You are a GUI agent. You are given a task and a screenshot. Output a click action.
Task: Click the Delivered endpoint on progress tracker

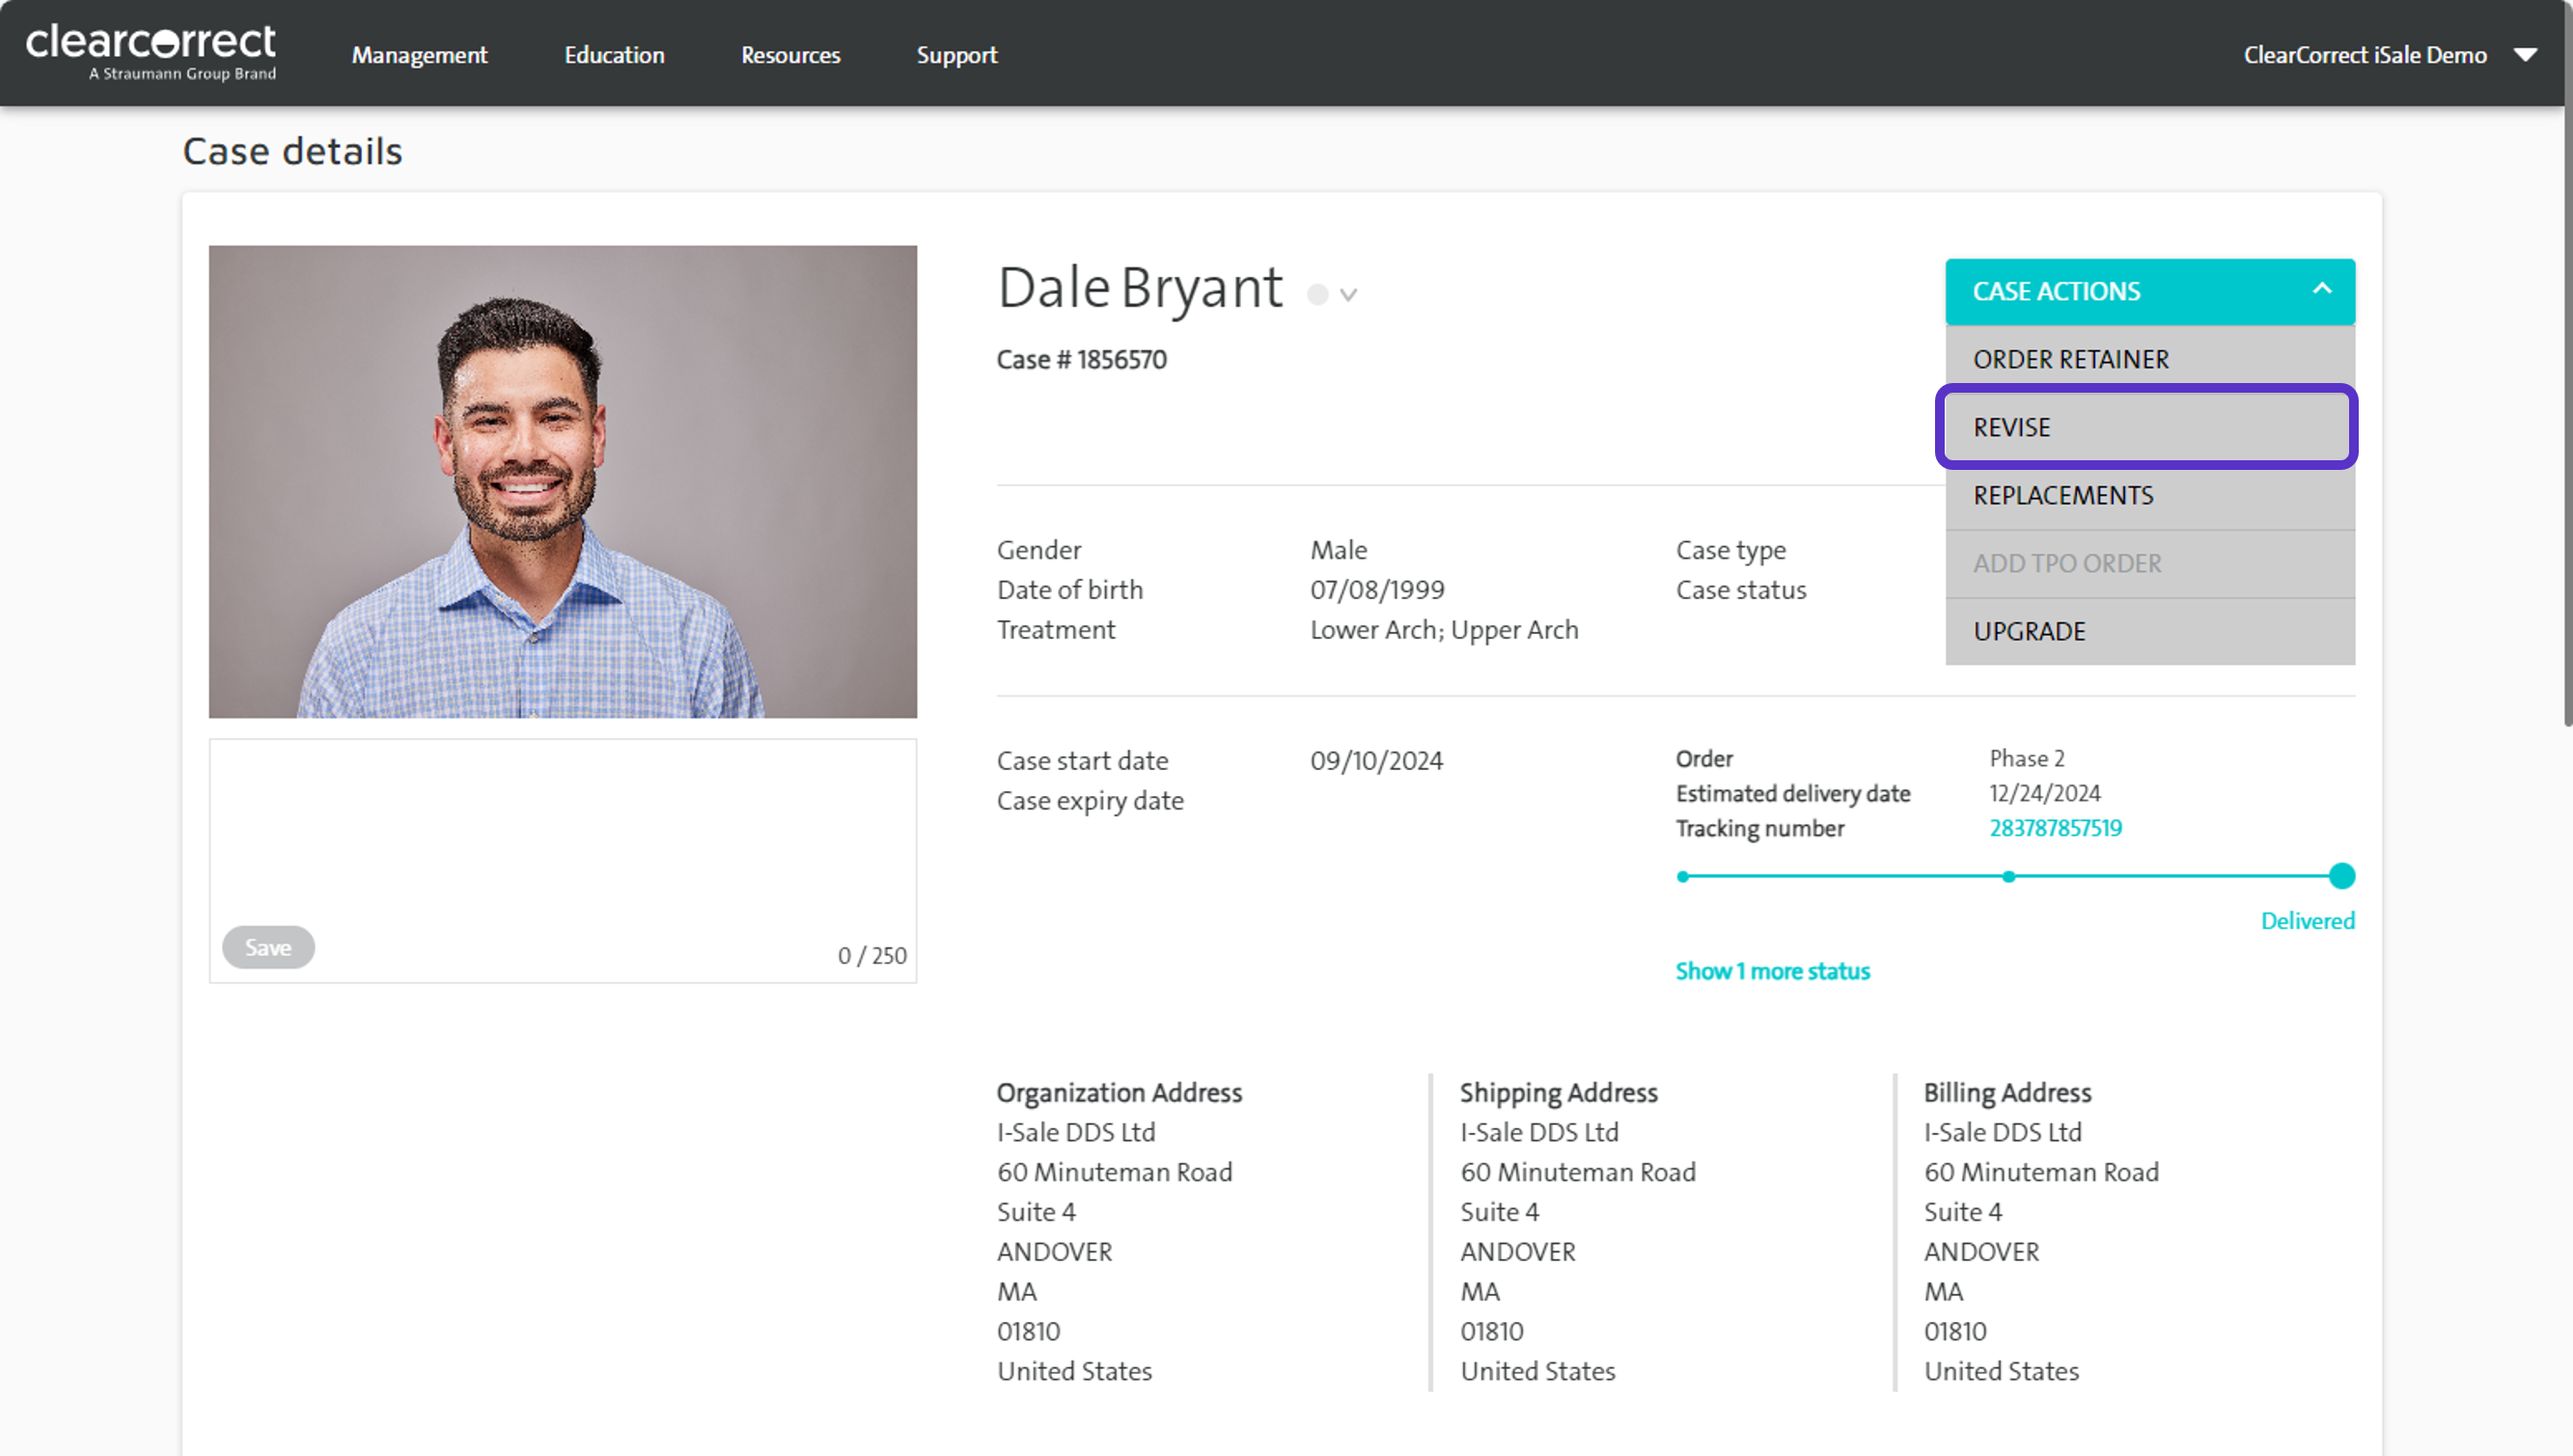[2340, 876]
